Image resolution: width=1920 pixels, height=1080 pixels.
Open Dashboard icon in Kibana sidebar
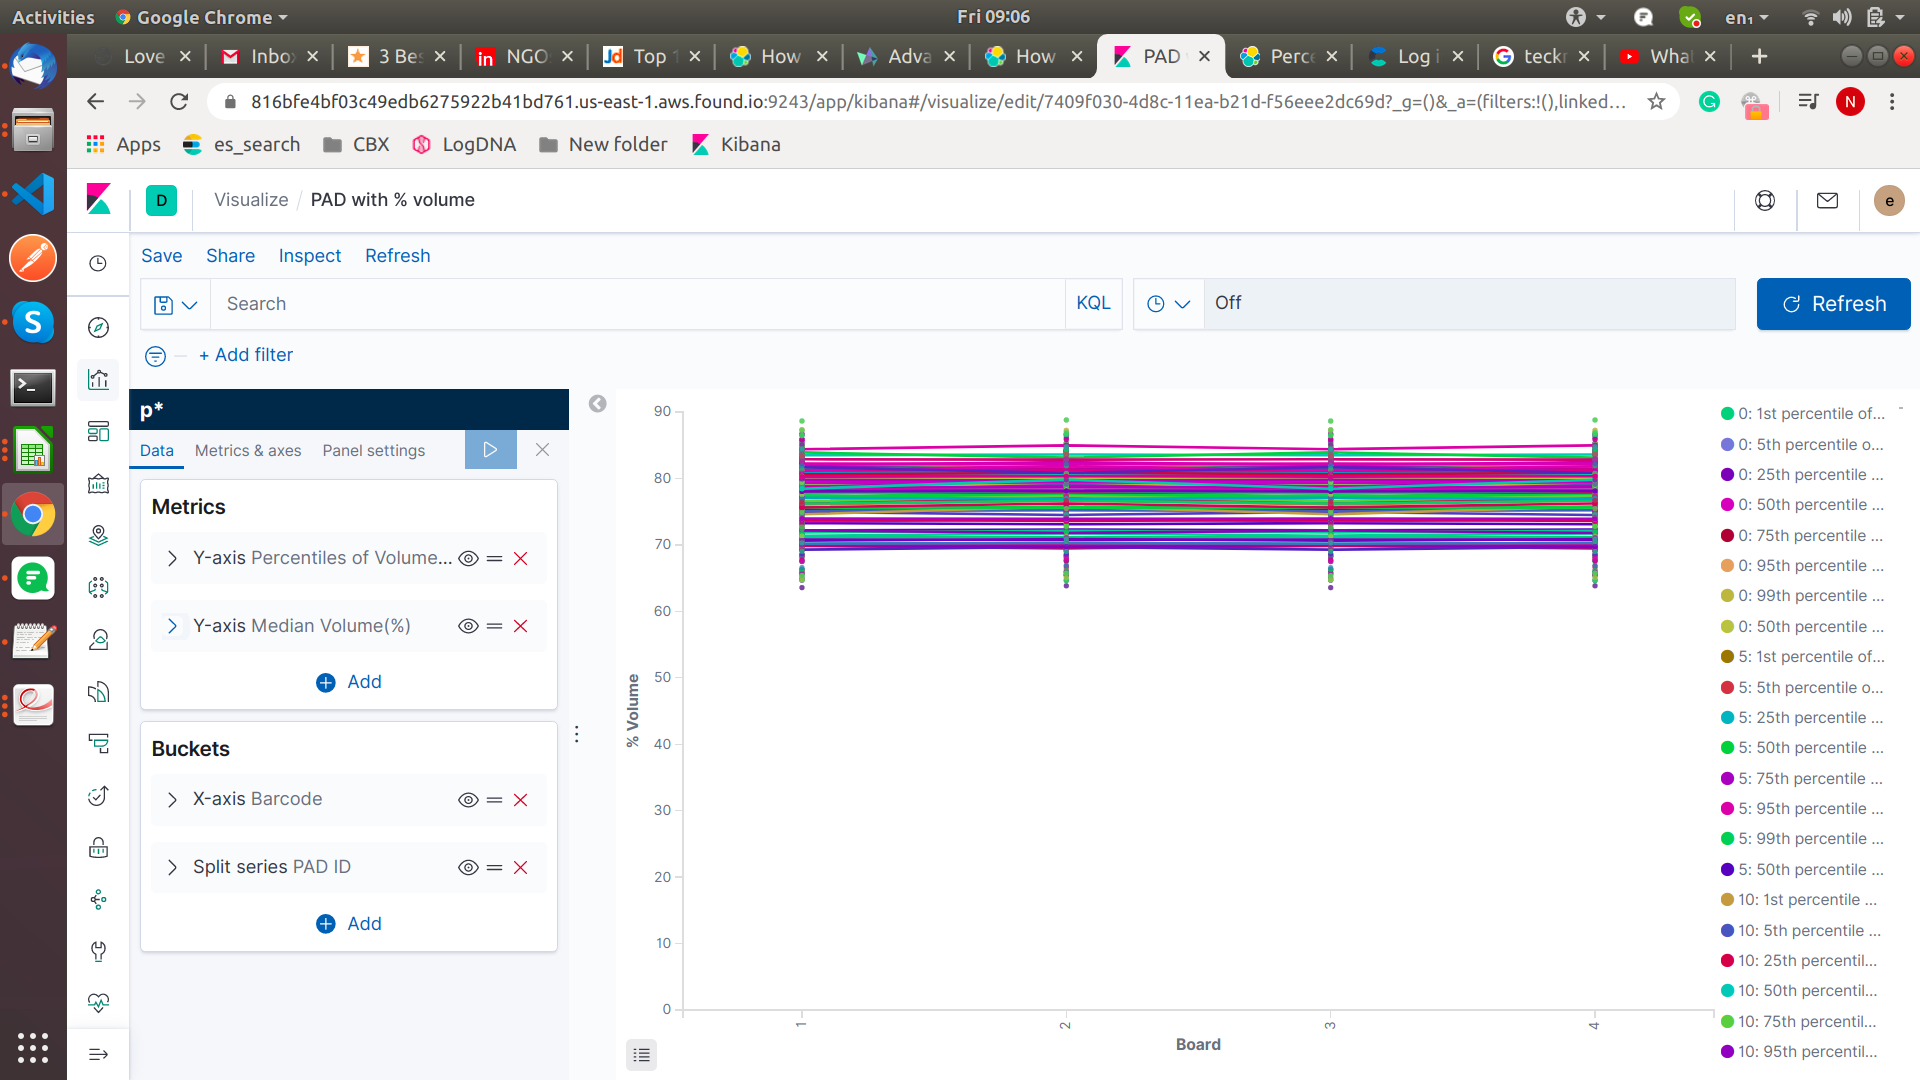(98, 432)
